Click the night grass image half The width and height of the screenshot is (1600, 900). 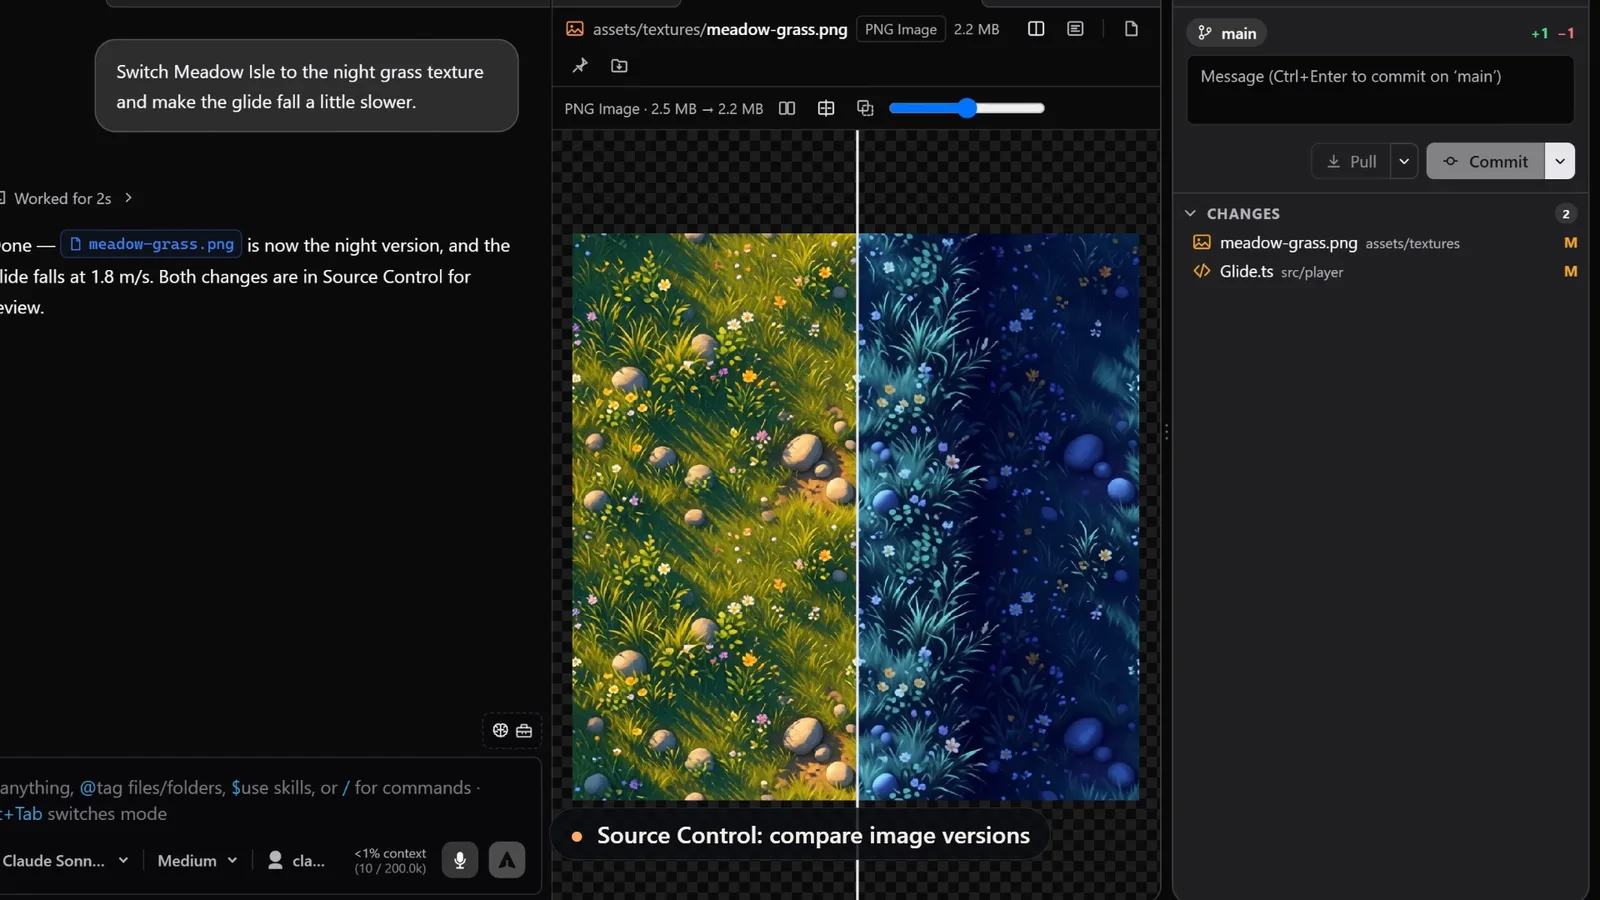tap(999, 517)
